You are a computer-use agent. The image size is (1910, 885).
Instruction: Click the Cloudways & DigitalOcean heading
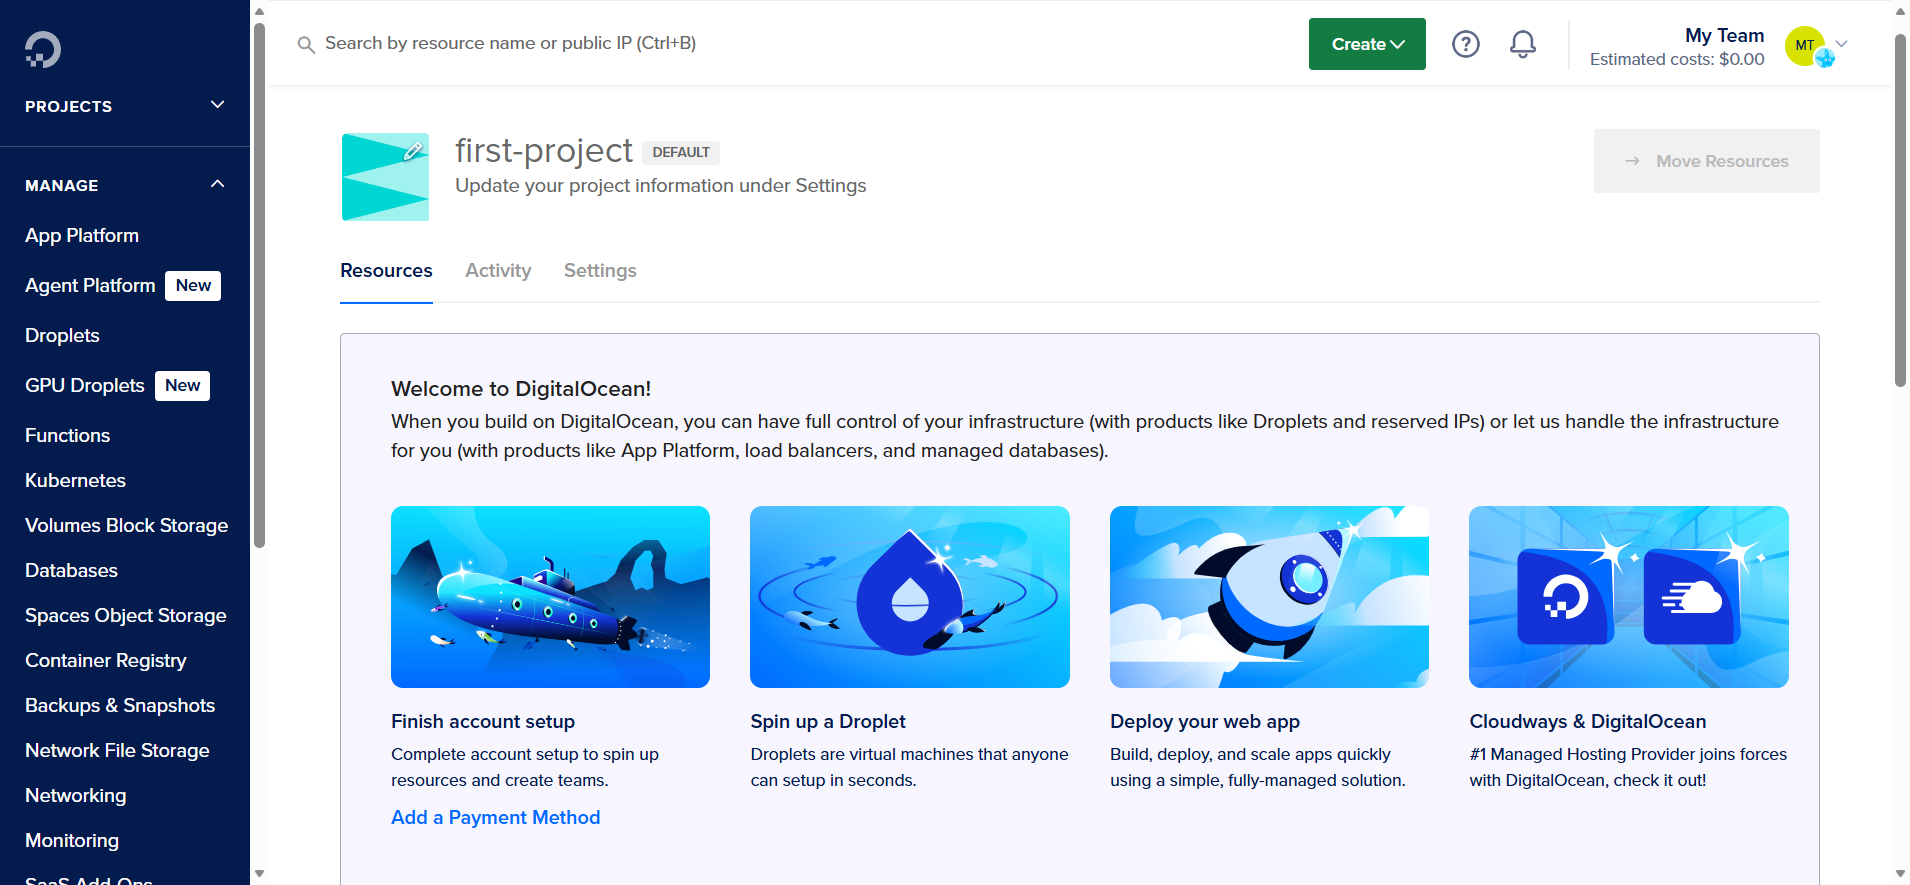click(x=1588, y=721)
